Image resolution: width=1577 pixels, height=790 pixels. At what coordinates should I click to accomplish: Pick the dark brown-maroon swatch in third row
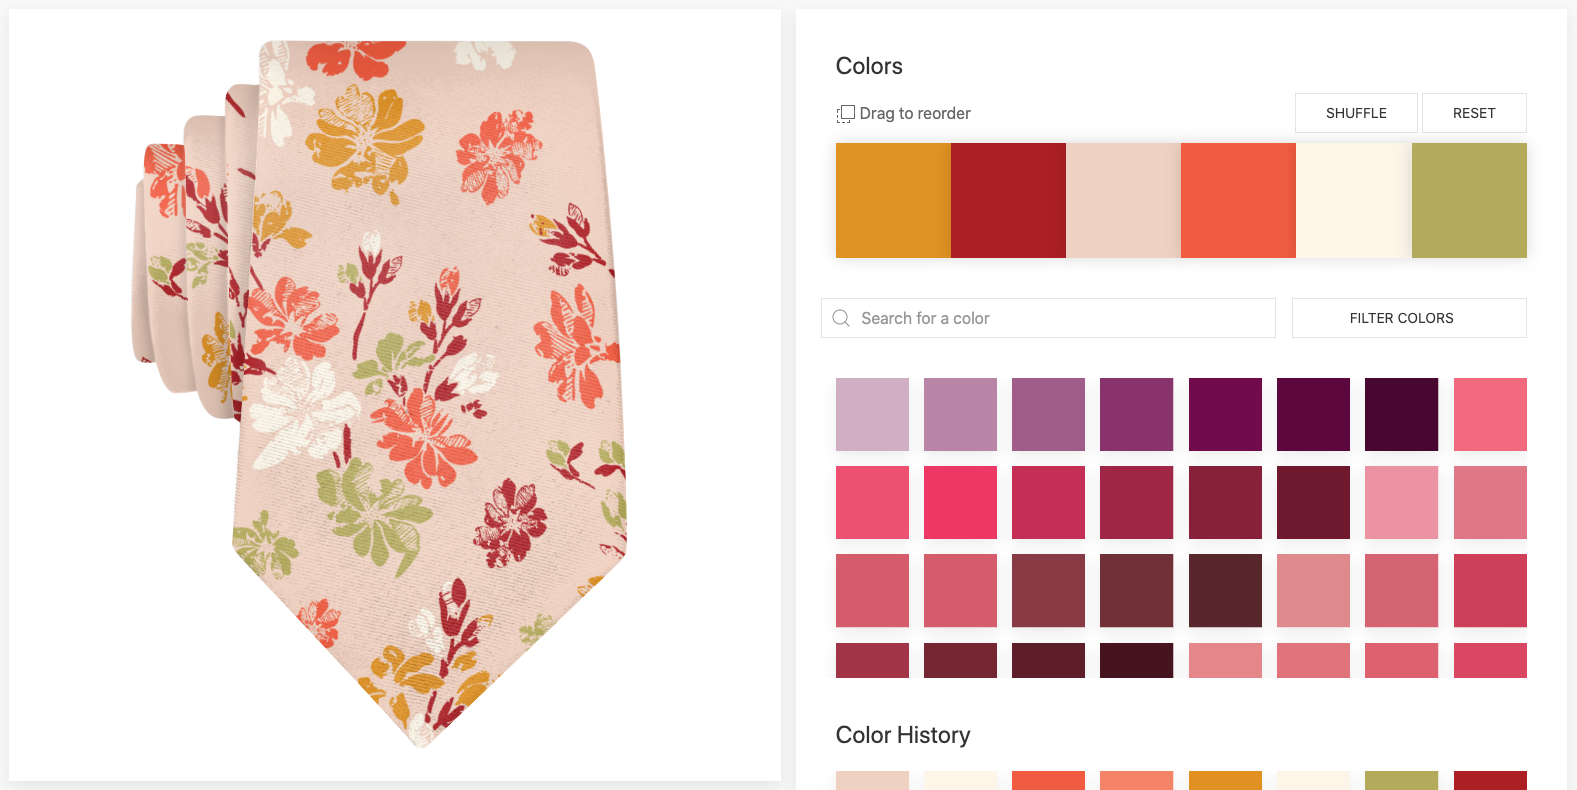(1225, 590)
